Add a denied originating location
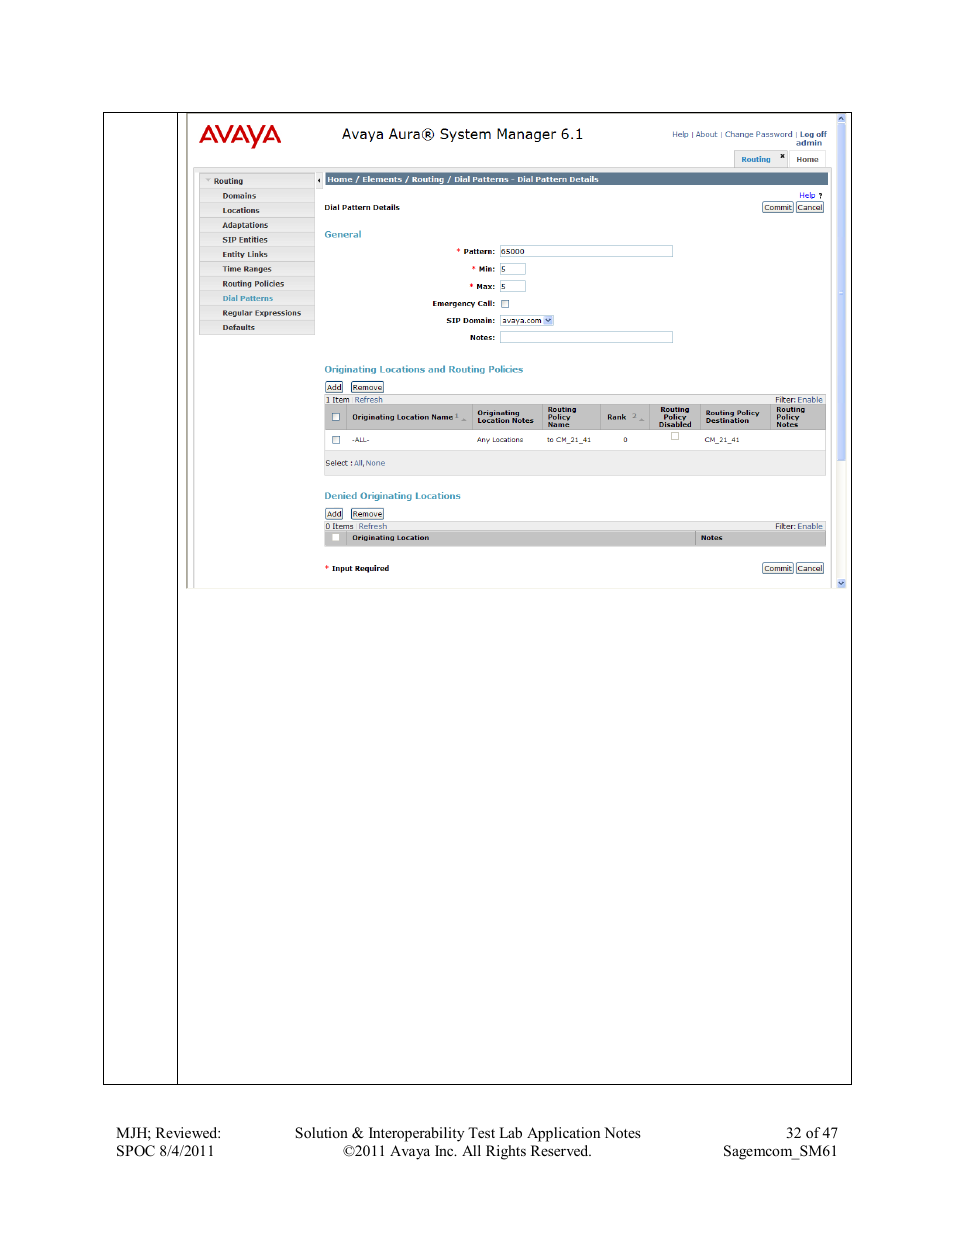The width and height of the screenshot is (954, 1235). click(334, 514)
